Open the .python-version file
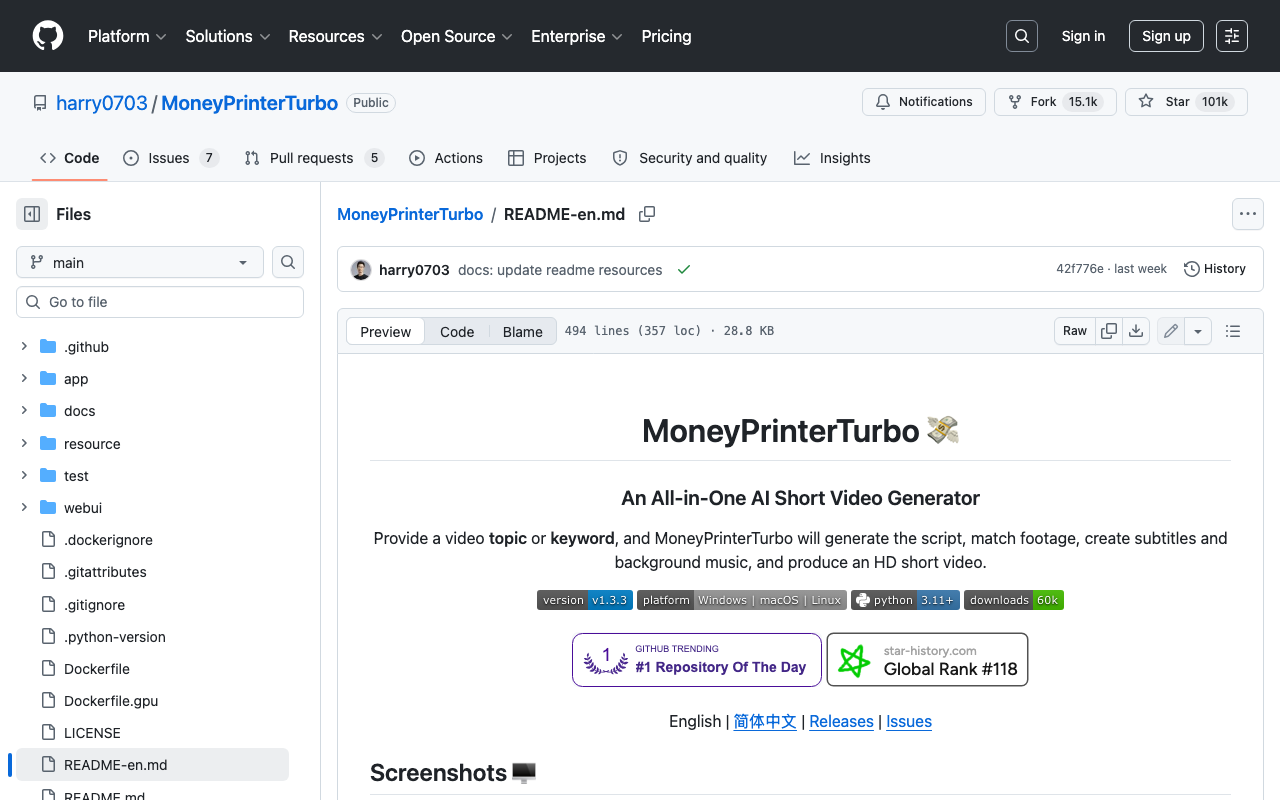1280x800 pixels. click(x=115, y=637)
